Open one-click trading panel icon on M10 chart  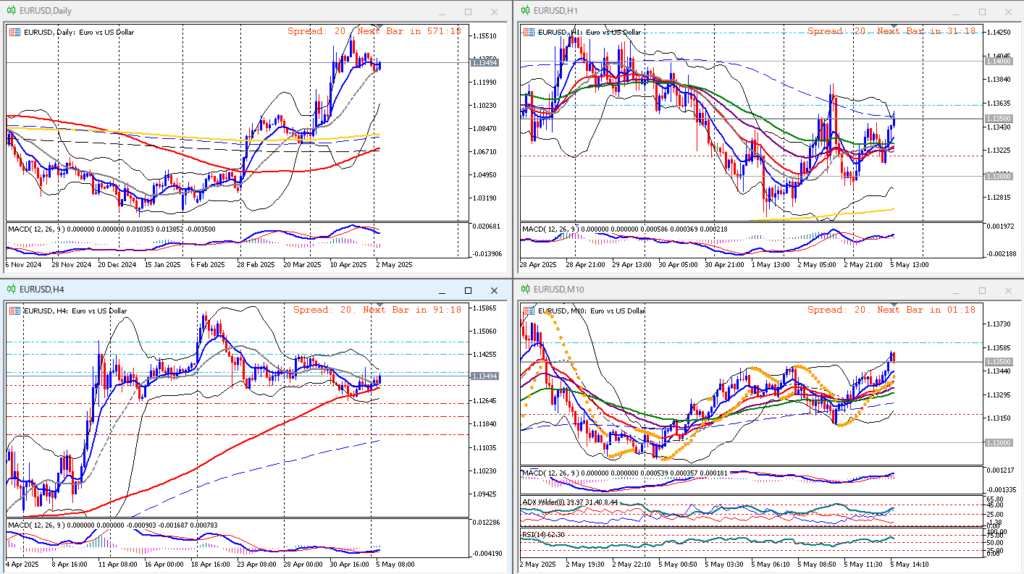tap(528, 311)
